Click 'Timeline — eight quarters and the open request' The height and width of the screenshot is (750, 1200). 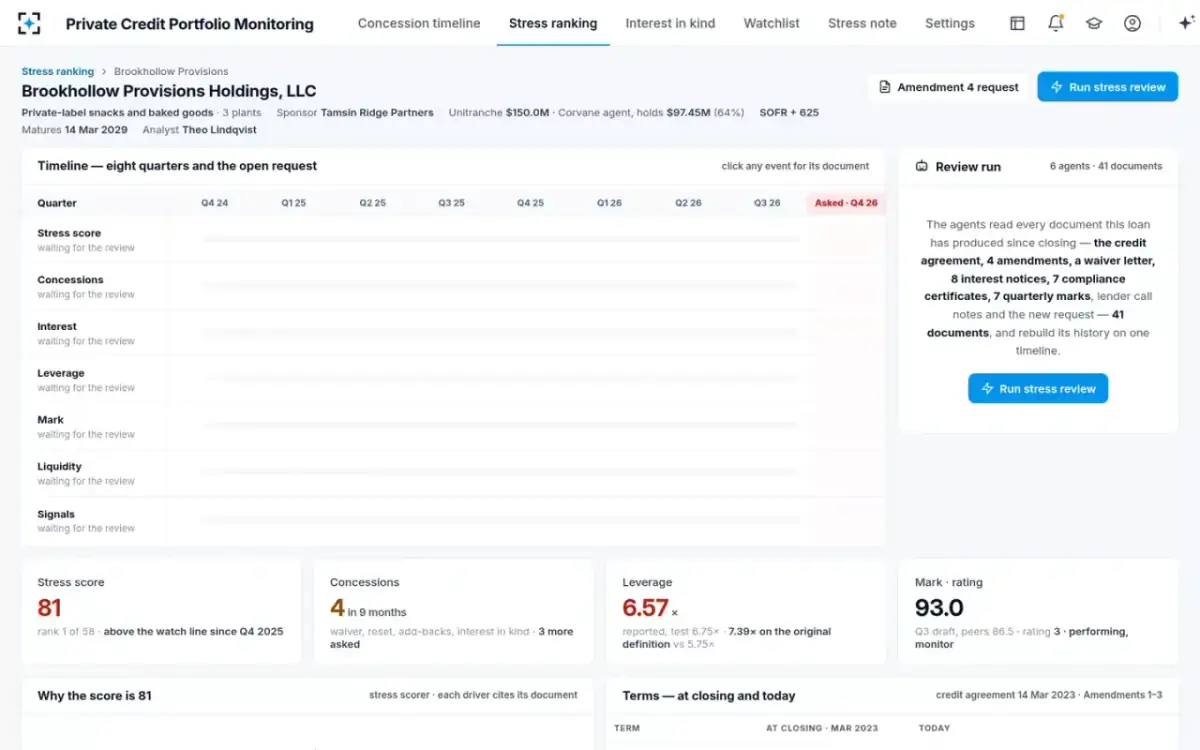tap(177, 166)
